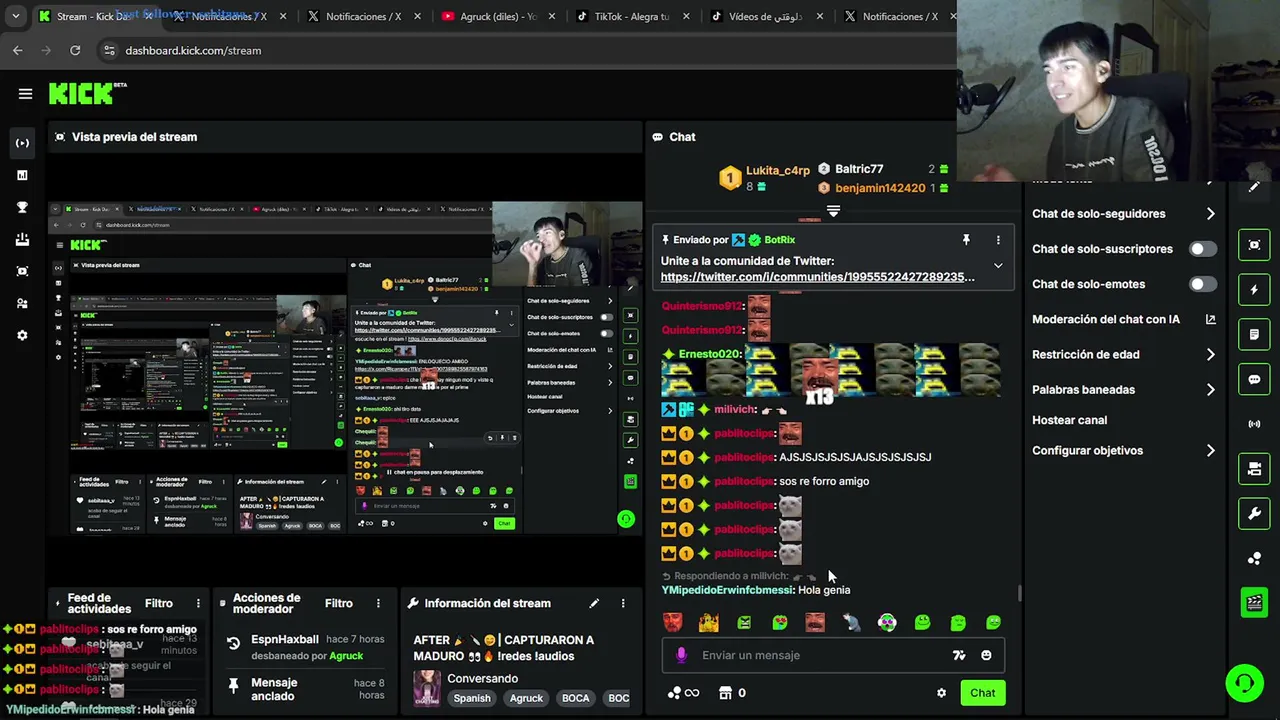Open Feed de actividades Filtro dropdown
The image size is (1280, 720).
click(158, 603)
